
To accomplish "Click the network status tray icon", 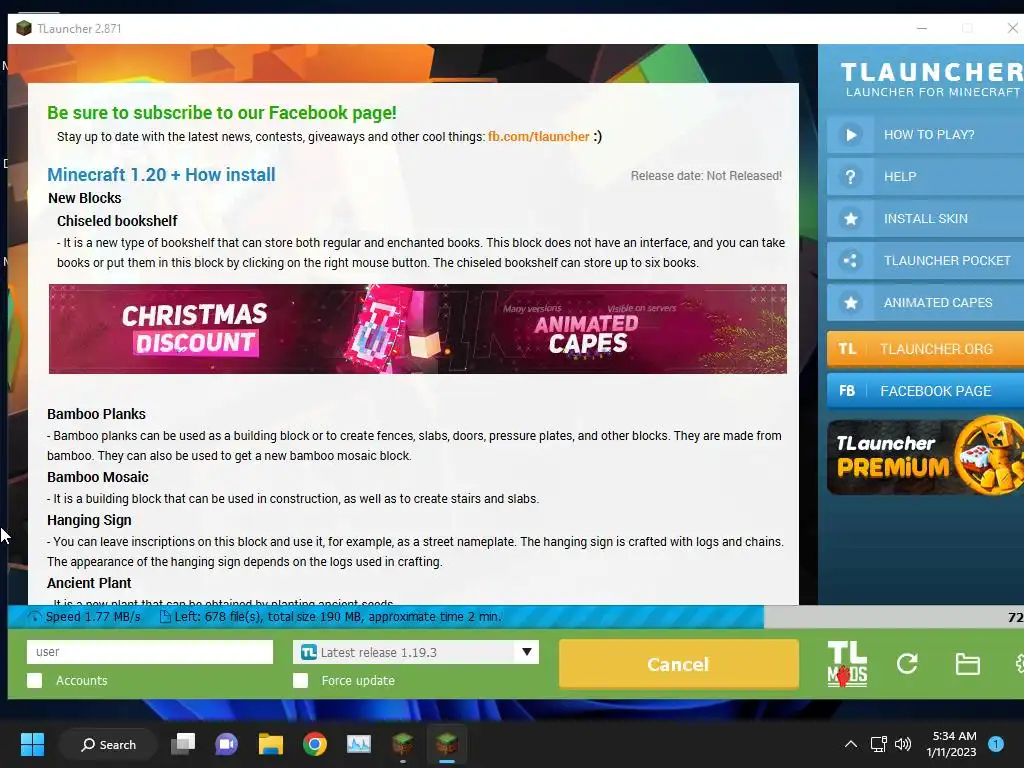I will click(x=878, y=744).
